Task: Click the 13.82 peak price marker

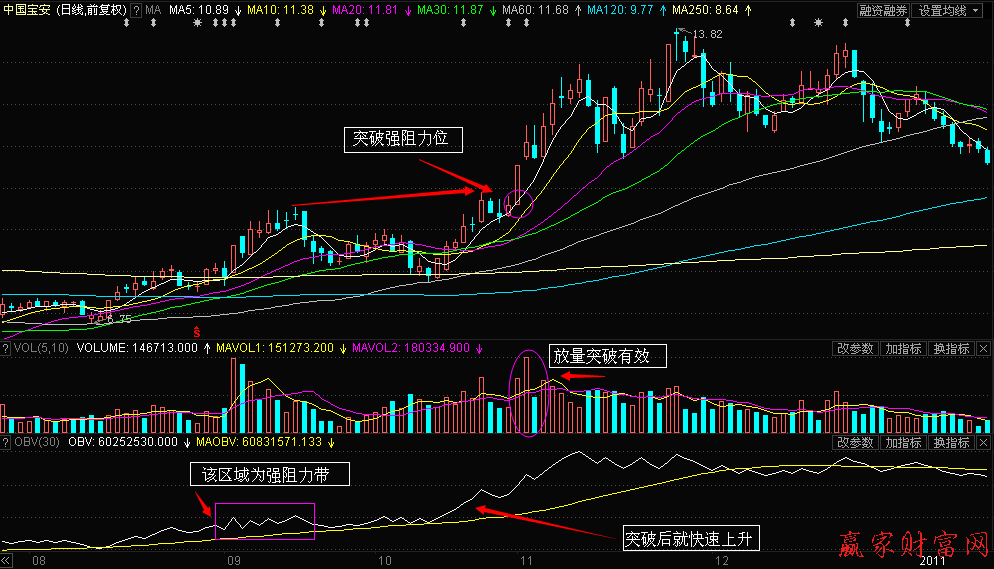Action: [x=706, y=34]
